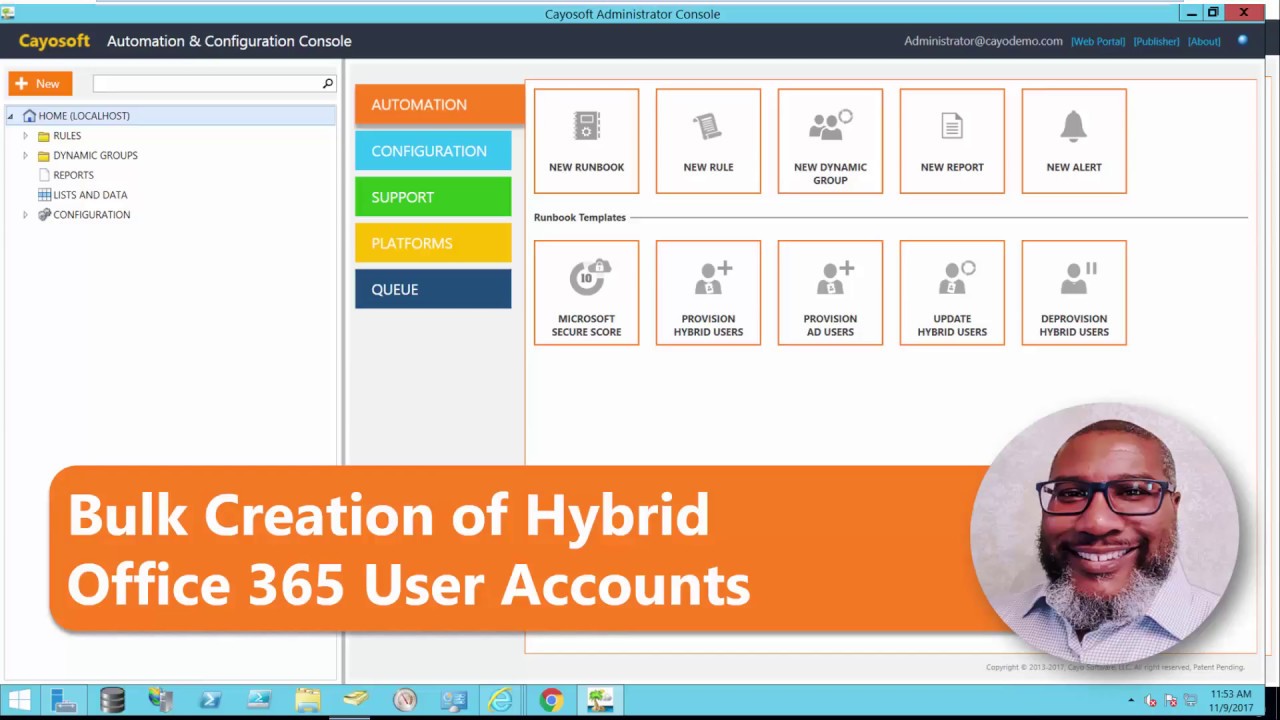Viewport: 1280px width, 720px height.
Task: Expand the Dynamic Groups tree node
Action: point(25,156)
